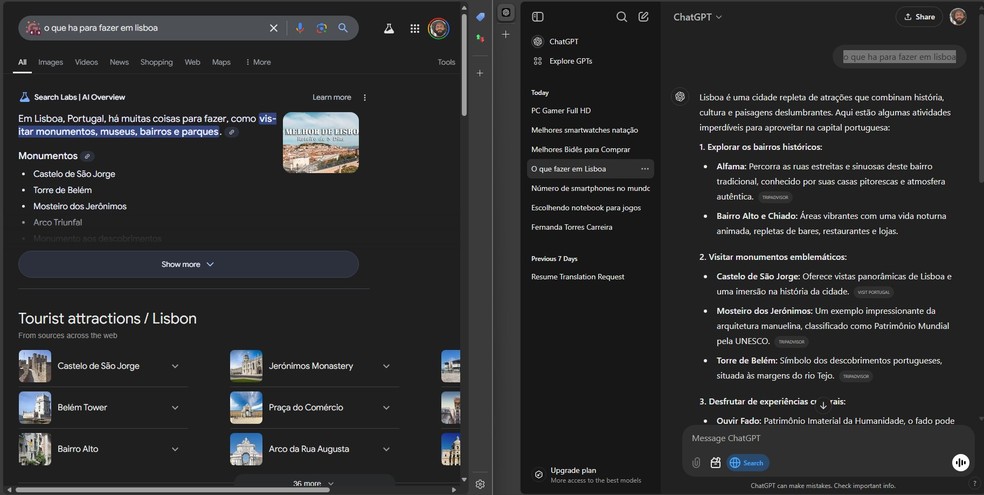Screen dimensions: 984x495
Task: Open Google account profile avatar
Action: point(439,28)
